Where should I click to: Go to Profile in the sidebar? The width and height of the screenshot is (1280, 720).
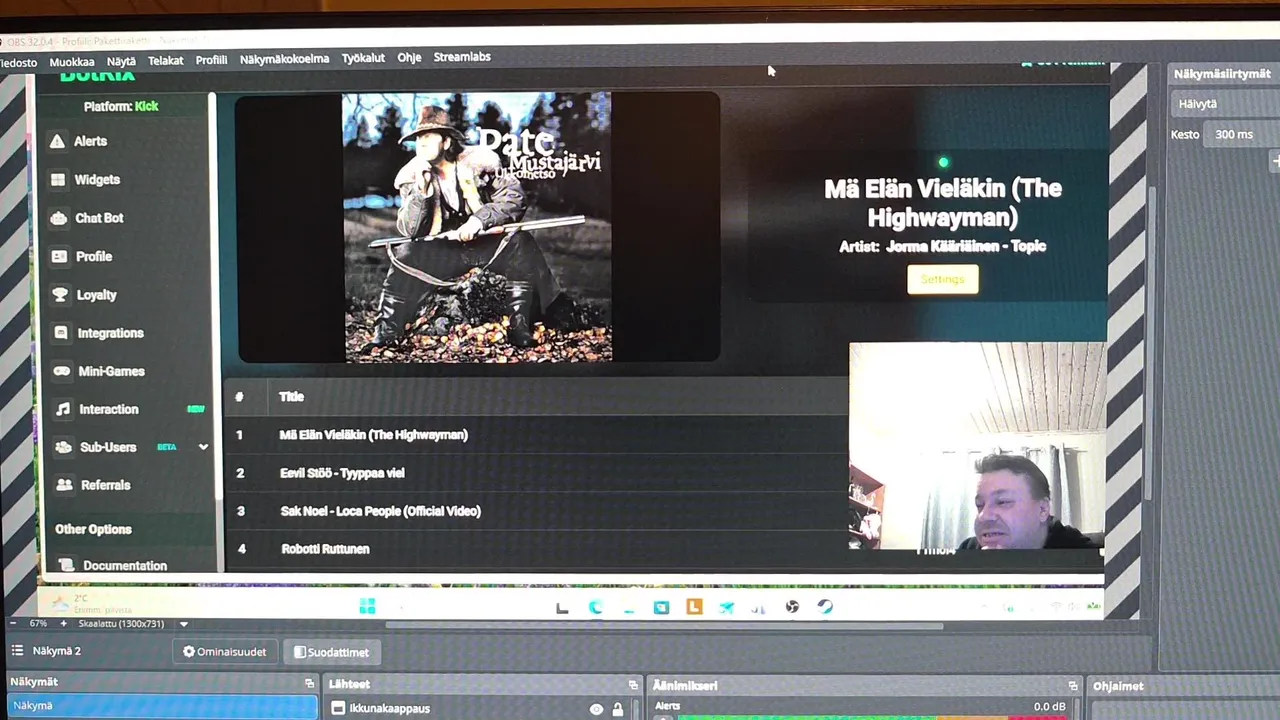93,256
